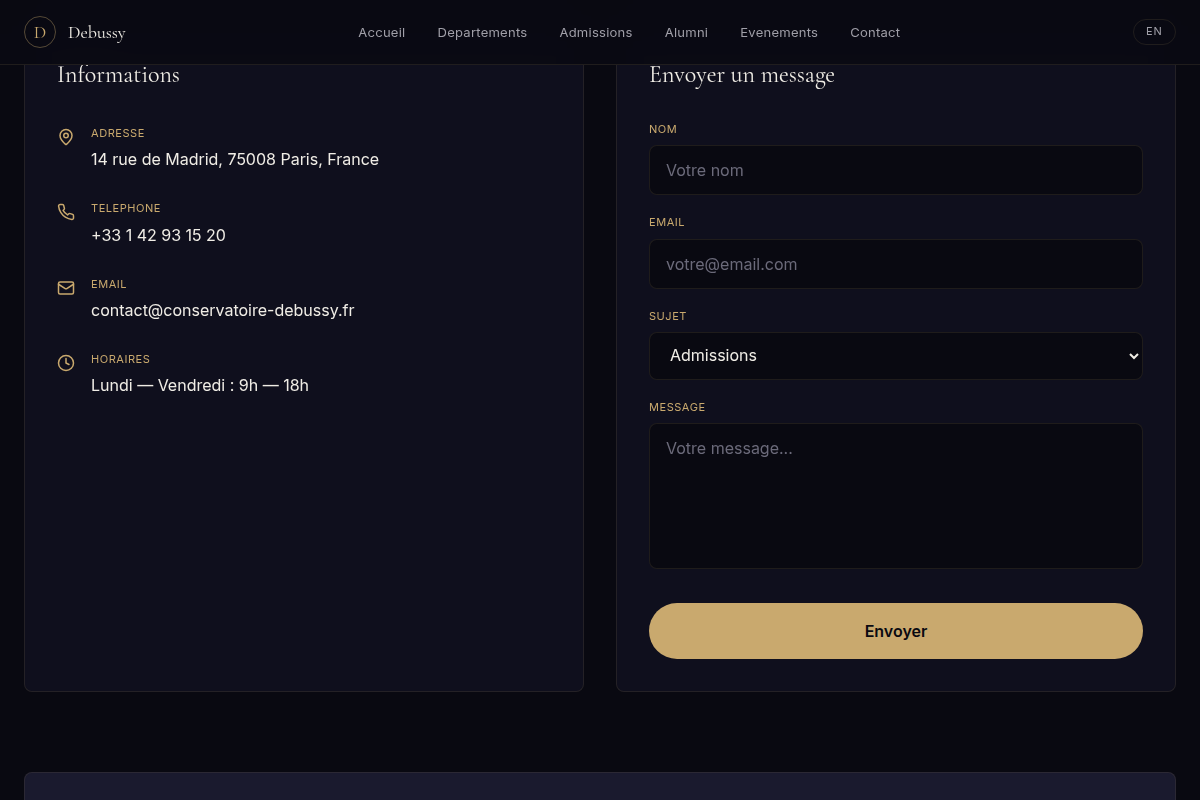Open the Sujet dropdown showing Admissions
Screen dimensions: 1200x800
point(896,356)
